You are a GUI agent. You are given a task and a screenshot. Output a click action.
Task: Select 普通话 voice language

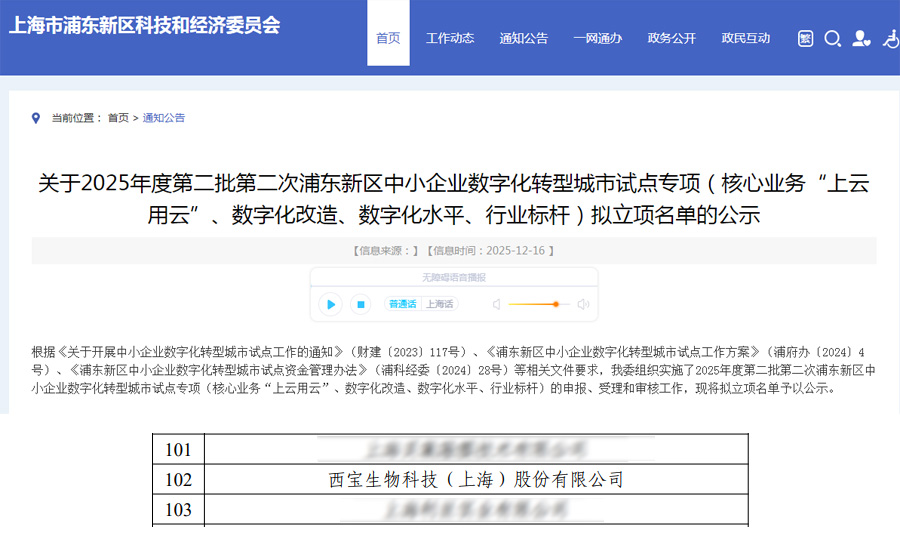(402, 304)
